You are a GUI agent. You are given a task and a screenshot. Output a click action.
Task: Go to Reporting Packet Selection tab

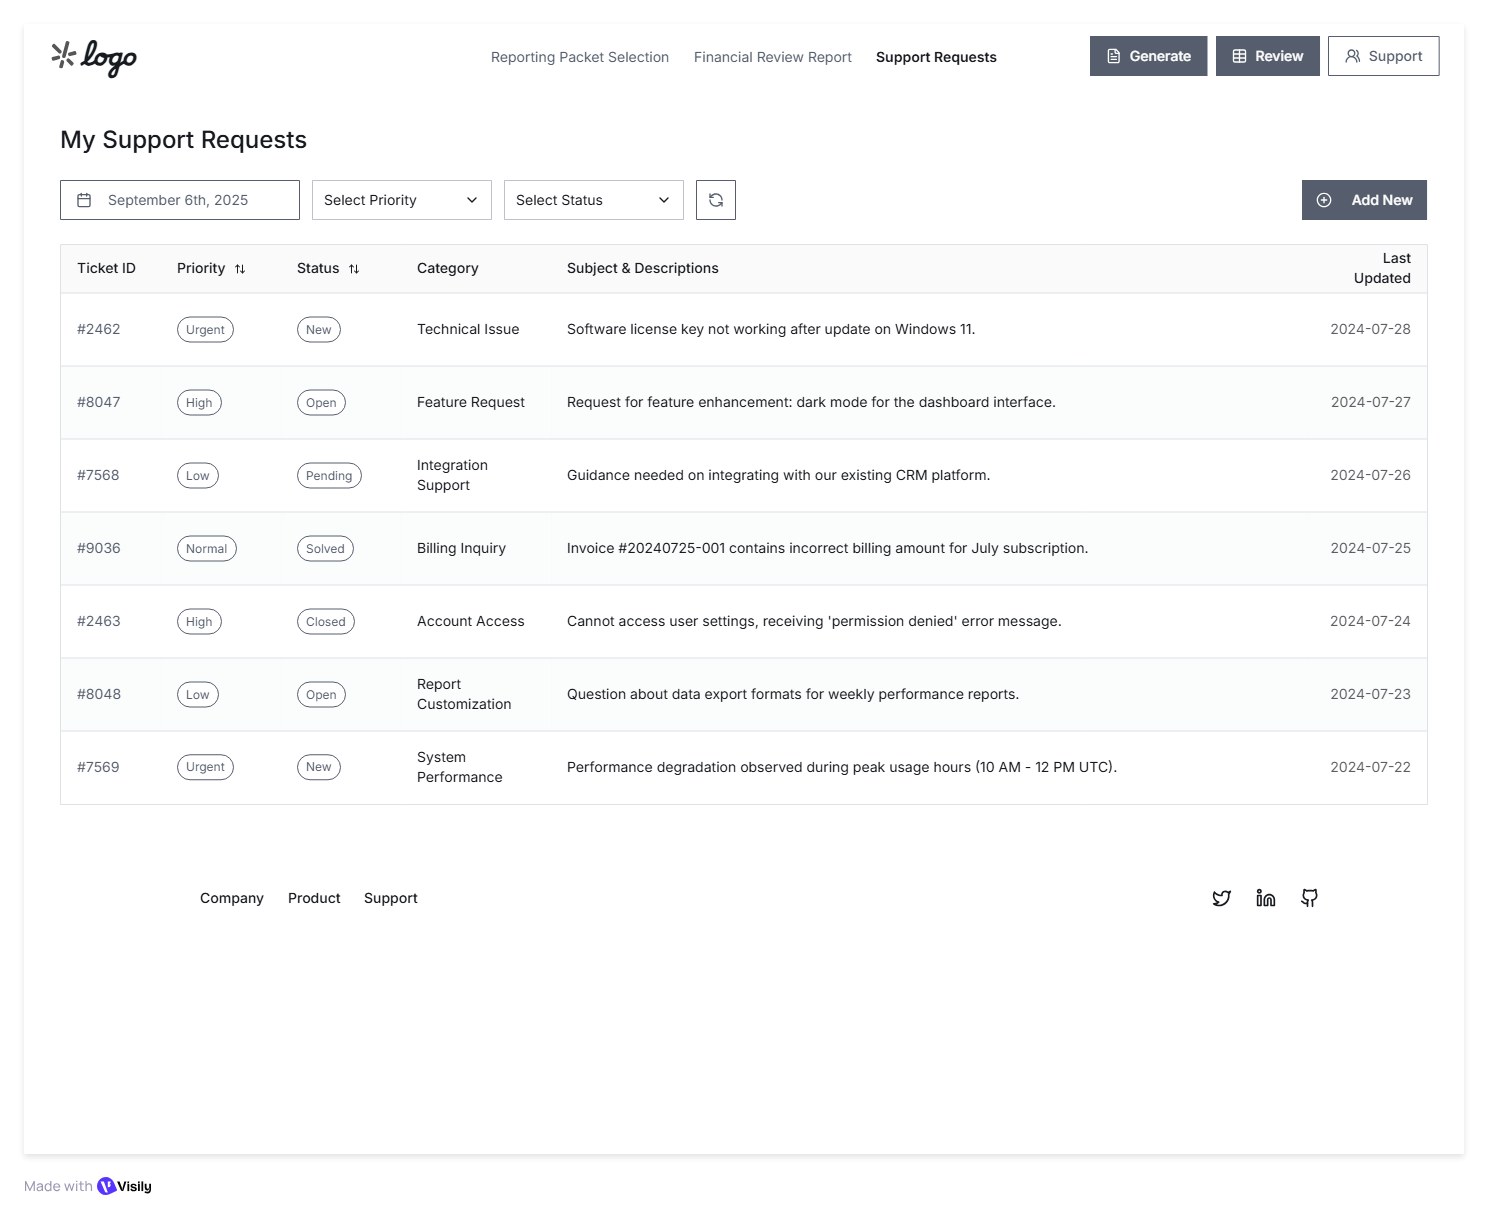pos(579,57)
